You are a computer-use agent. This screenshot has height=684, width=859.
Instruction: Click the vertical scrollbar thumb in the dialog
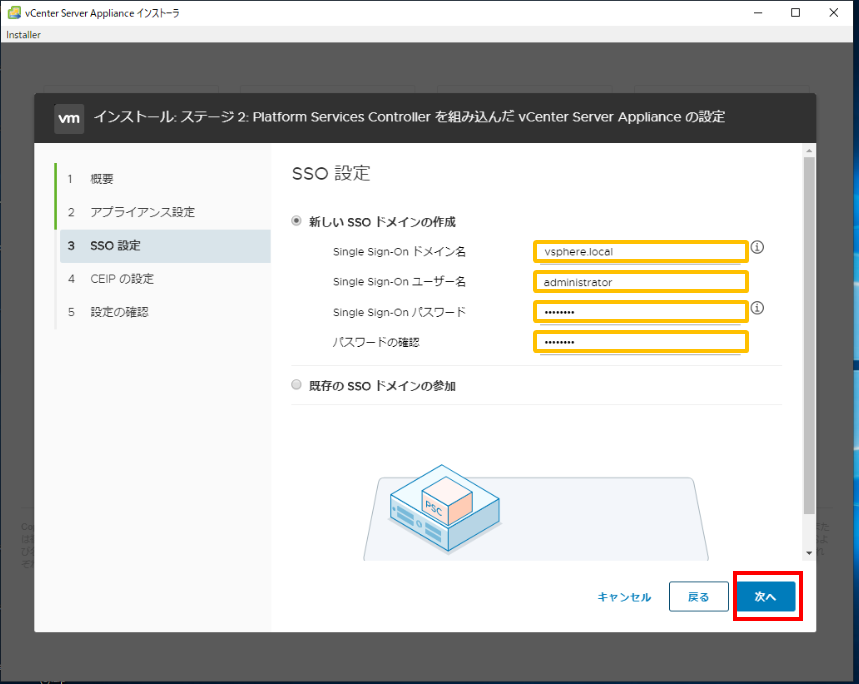click(x=809, y=335)
